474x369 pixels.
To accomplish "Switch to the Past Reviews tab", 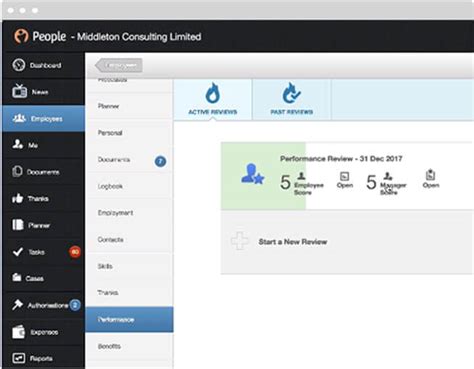I will (x=292, y=99).
